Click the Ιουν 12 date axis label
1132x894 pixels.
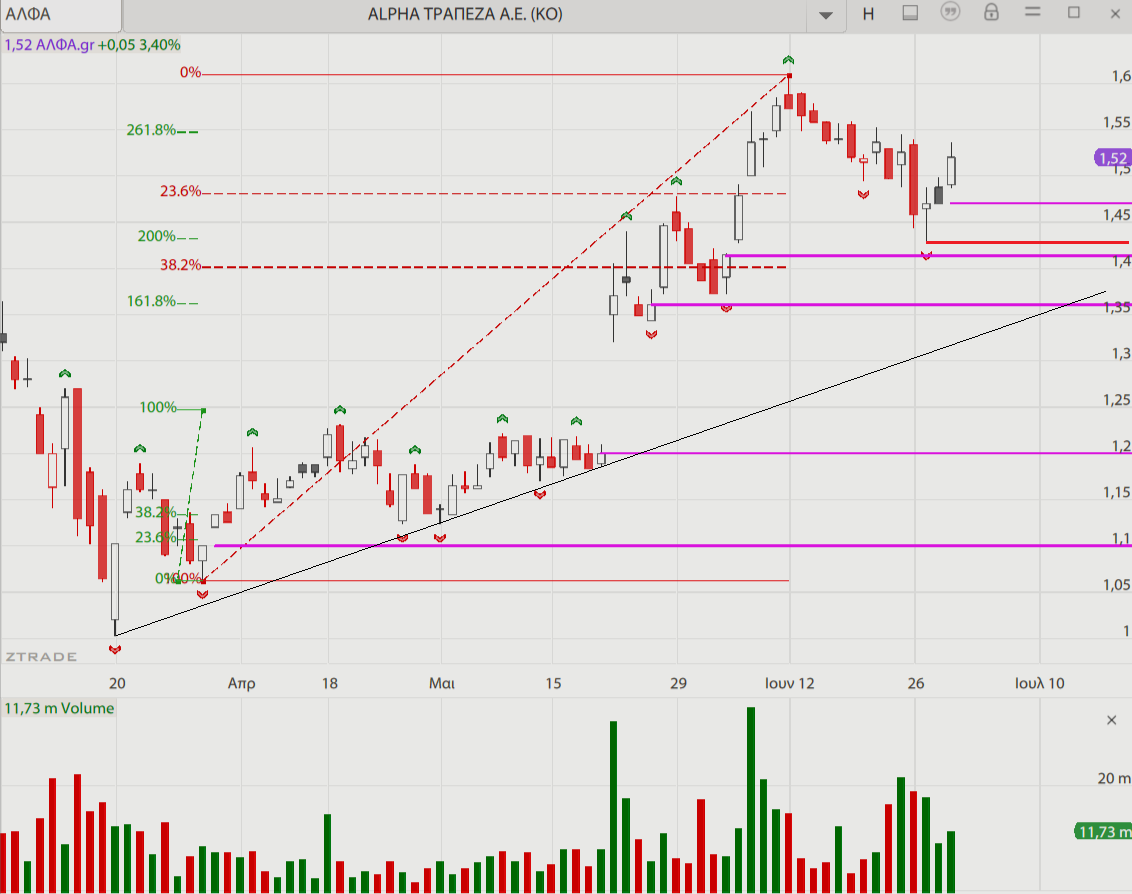coord(790,683)
